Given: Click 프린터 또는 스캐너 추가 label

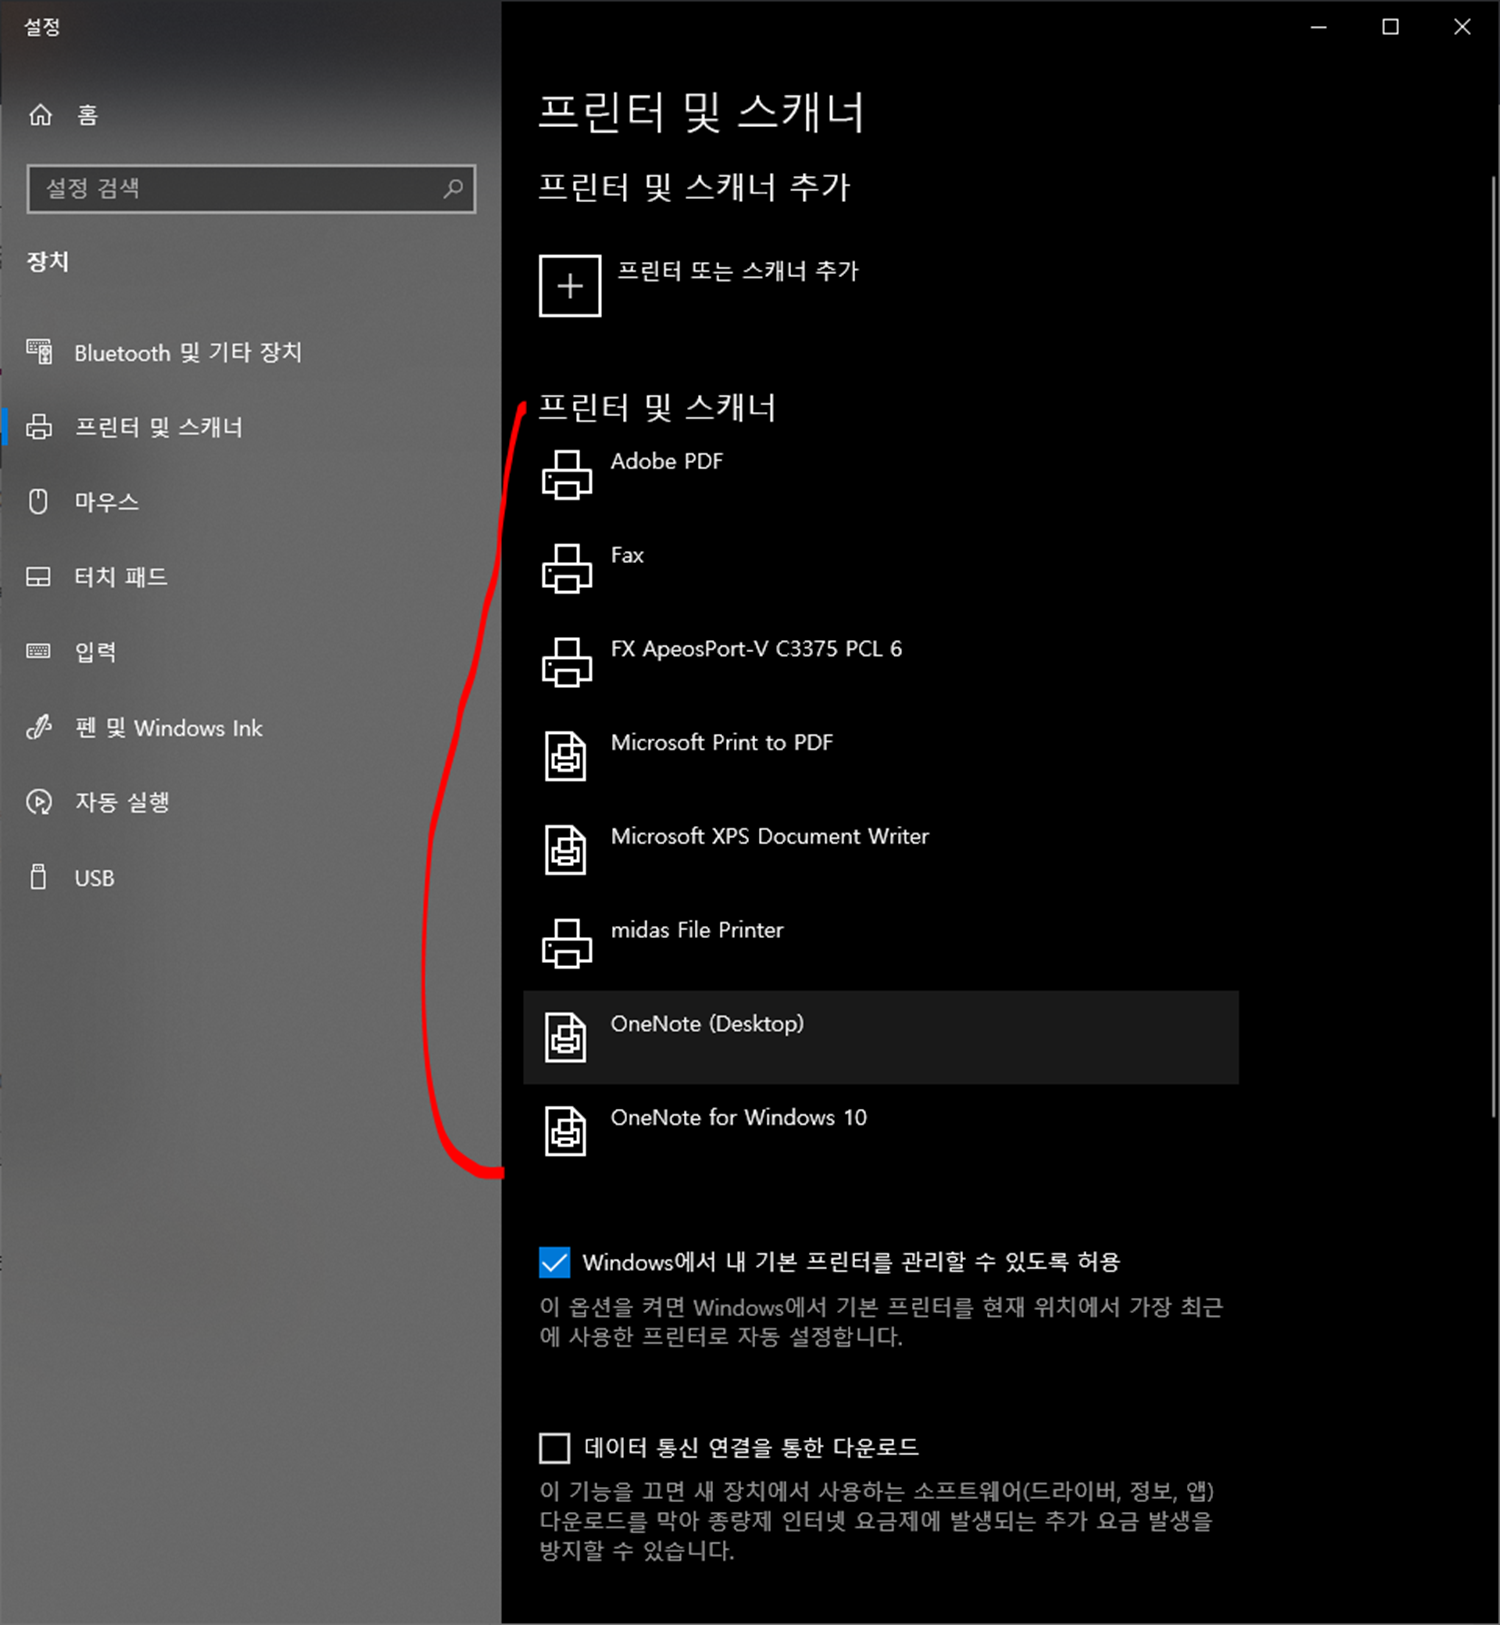Looking at the screenshot, I should click(738, 271).
